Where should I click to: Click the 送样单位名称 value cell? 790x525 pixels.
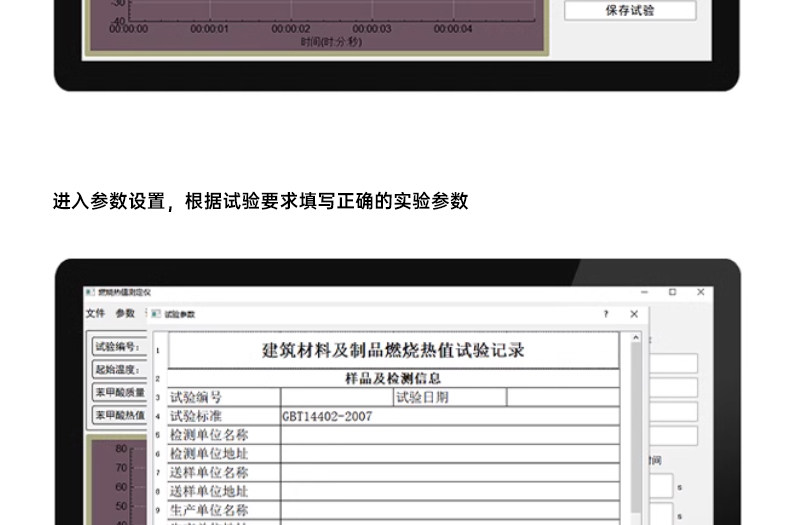(x=450, y=473)
